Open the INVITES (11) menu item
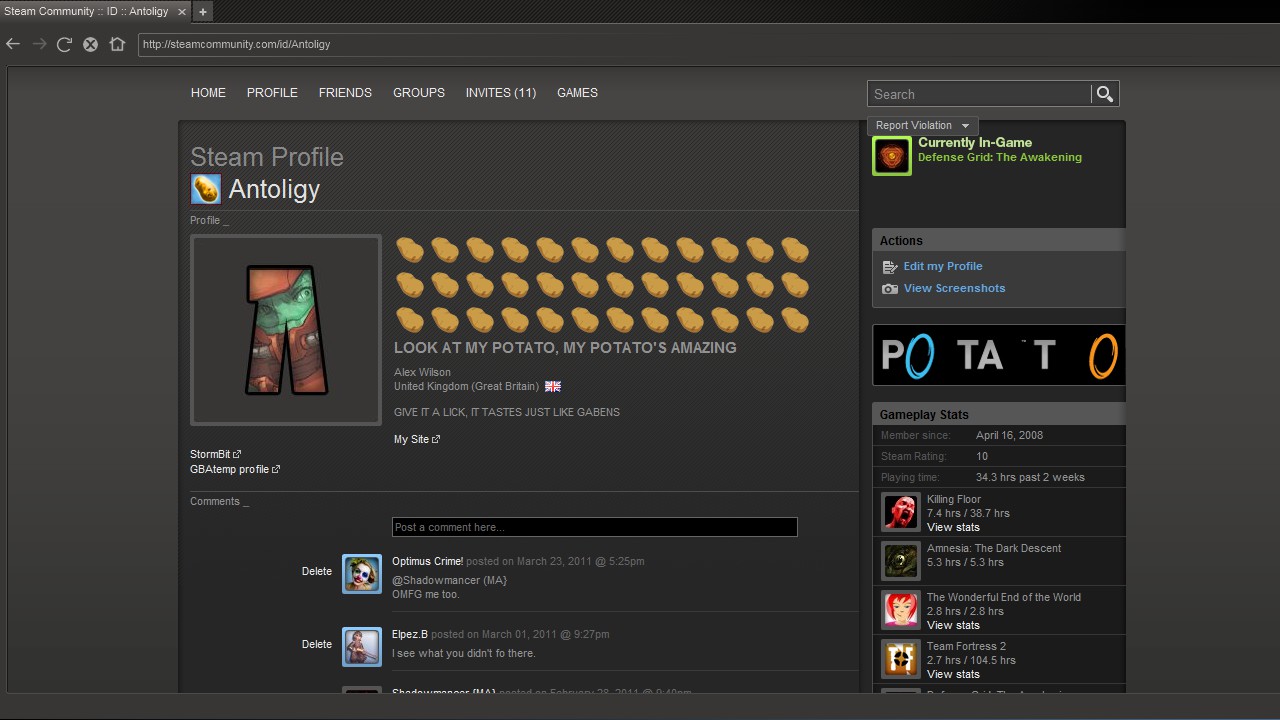Viewport: 1280px width, 720px height. pos(501,93)
